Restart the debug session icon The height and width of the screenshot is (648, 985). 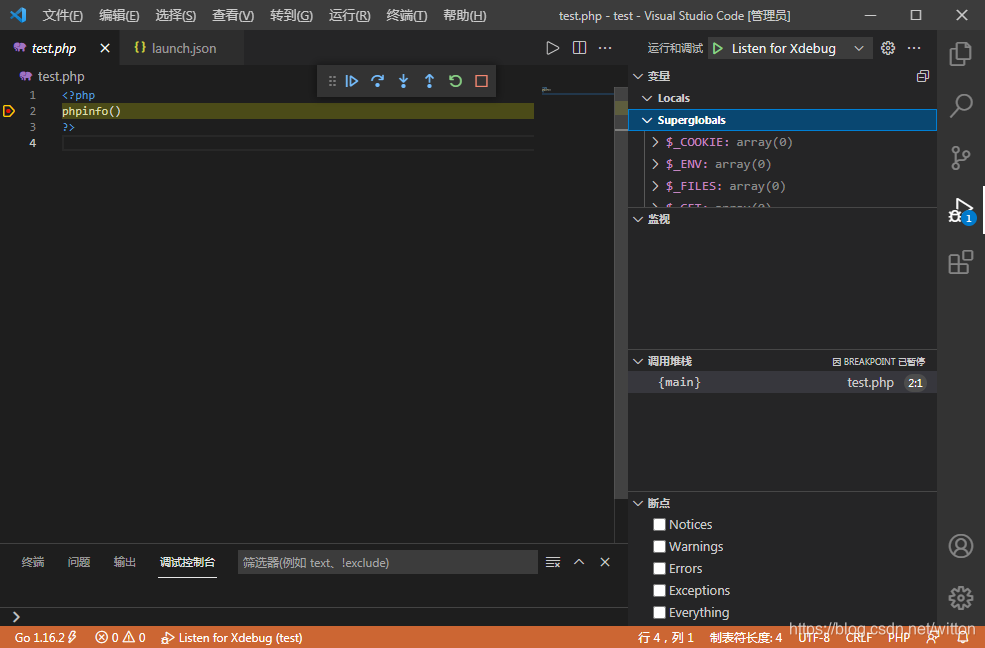pyautogui.click(x=455, y=81)
